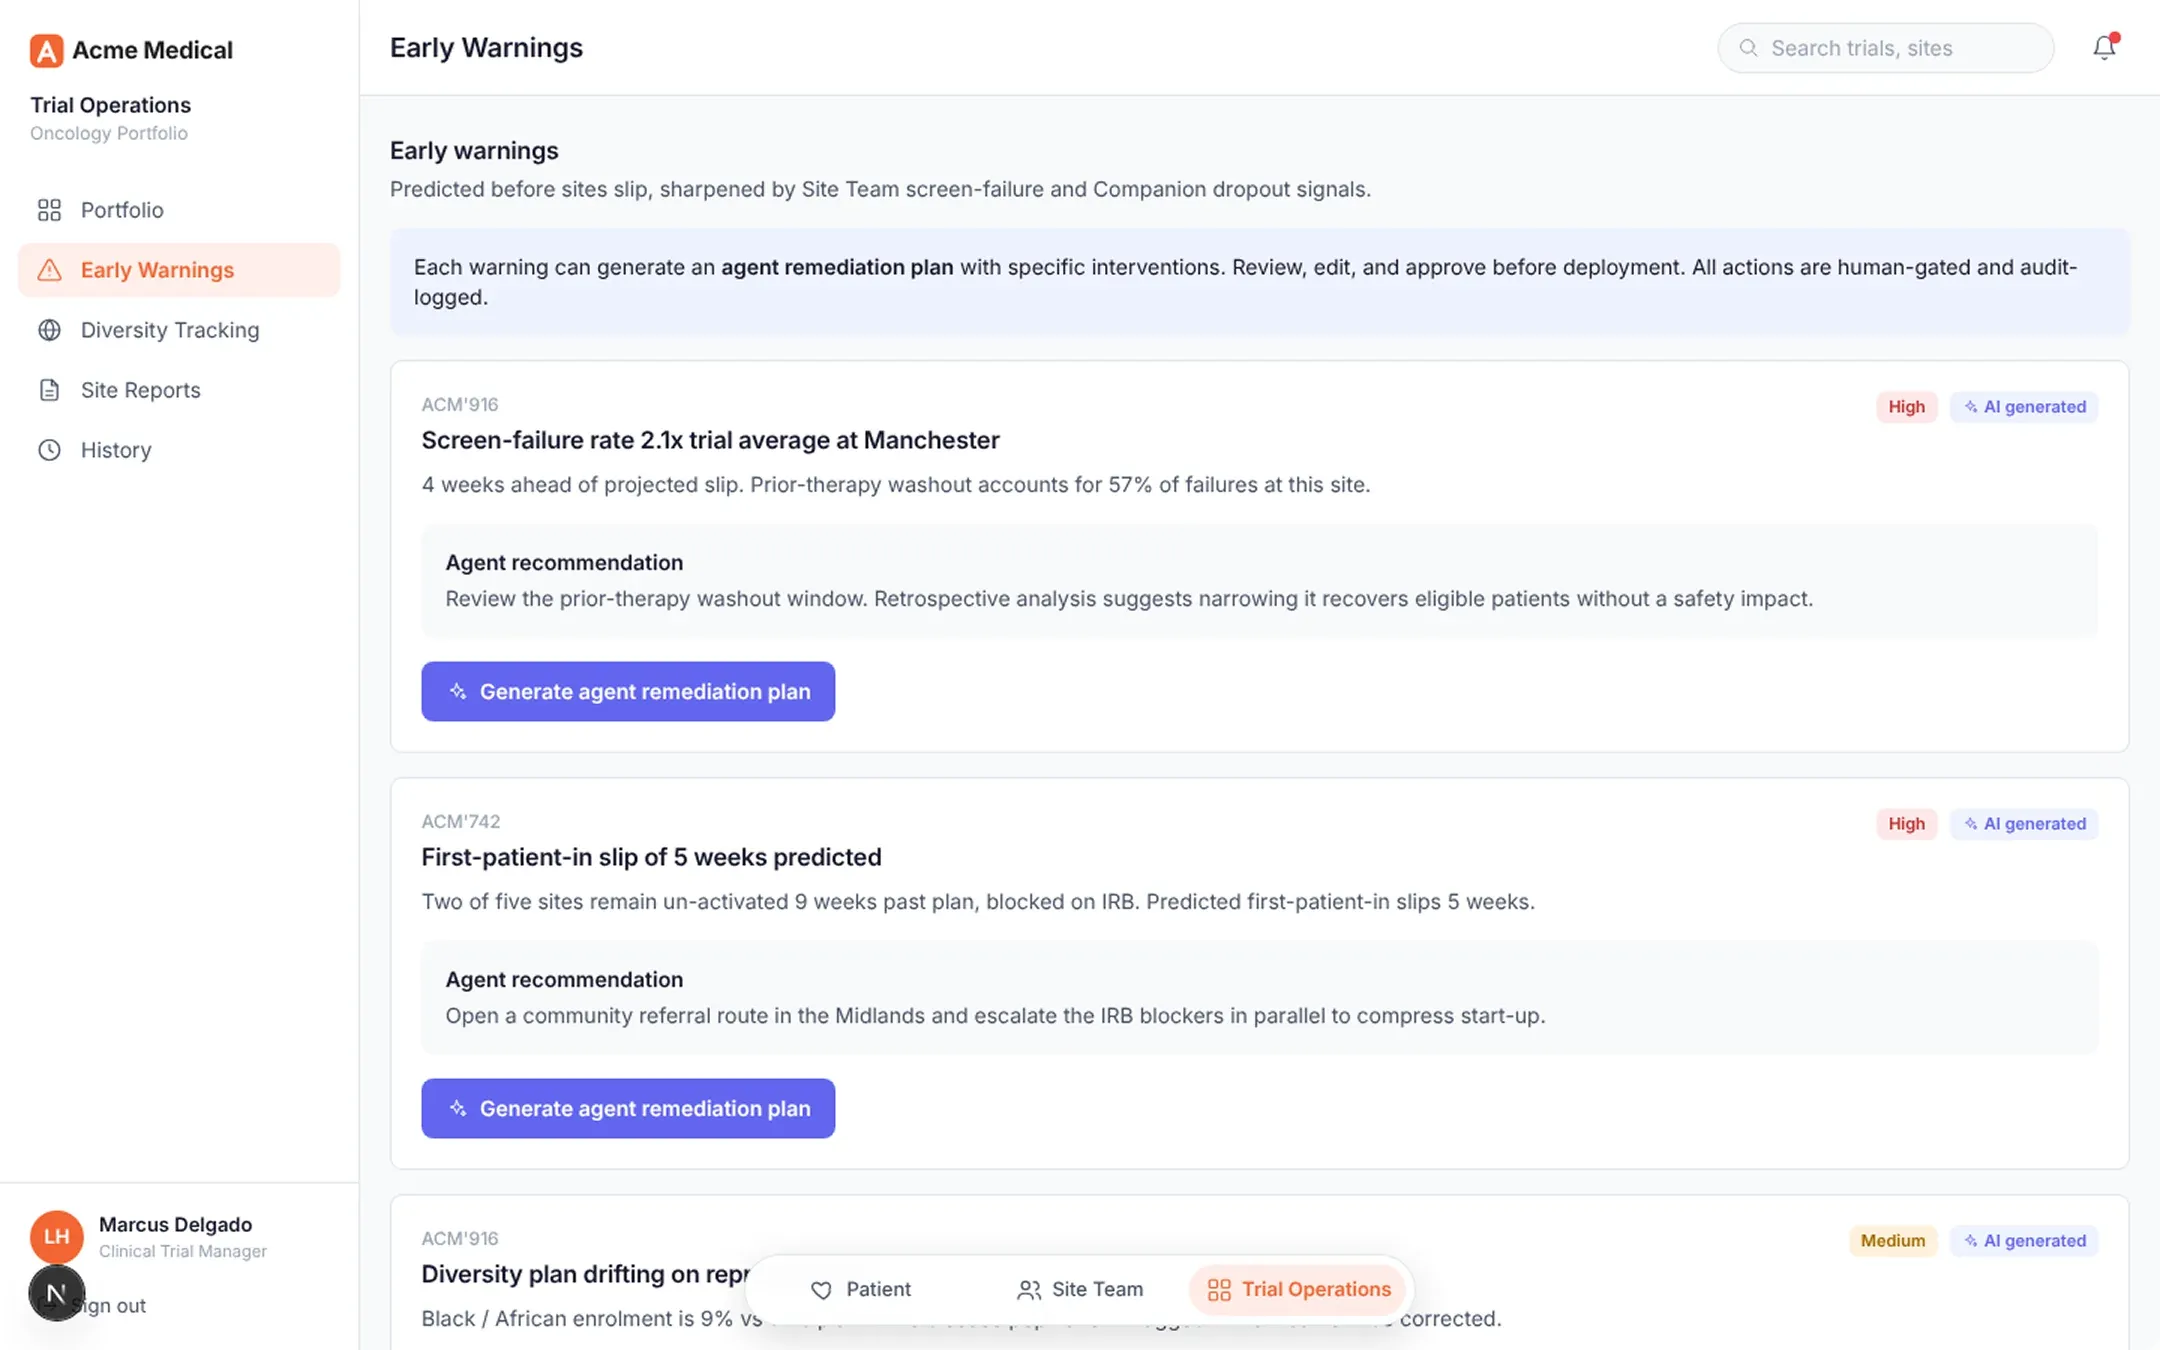Click the ACM'742 trial ID label
This screenshot has width=2160, height=1350.
click(461, 821)
